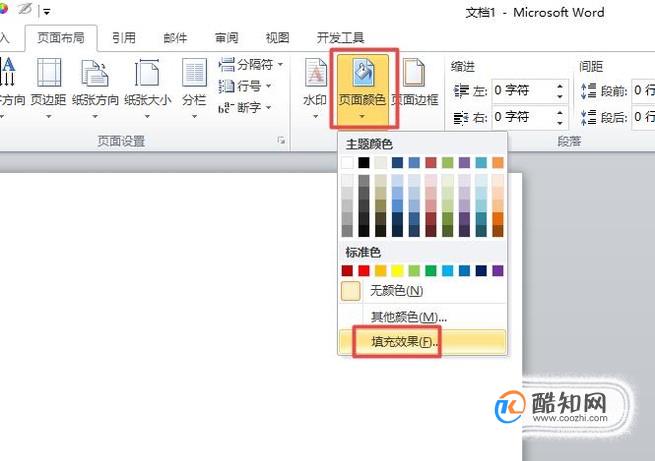Expand the Watermark dropdown arrow
This screenshot has width=655, height=461.
point(315,116)
